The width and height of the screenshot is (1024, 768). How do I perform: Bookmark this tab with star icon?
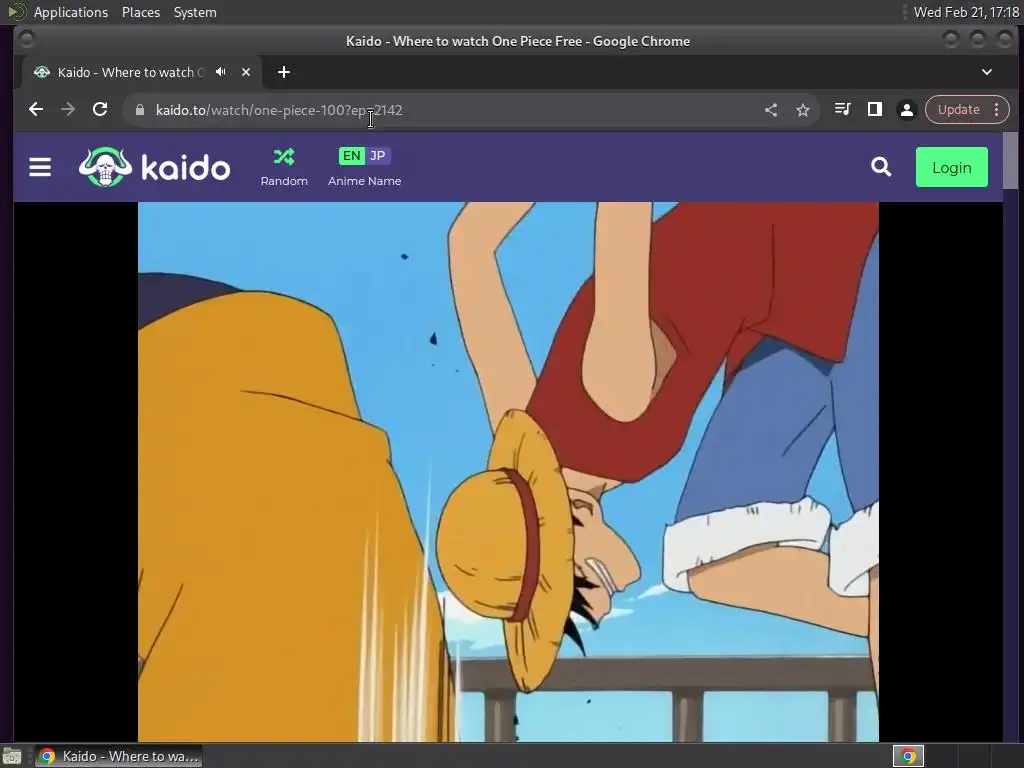pyautogui.click(x=803, y=110)
